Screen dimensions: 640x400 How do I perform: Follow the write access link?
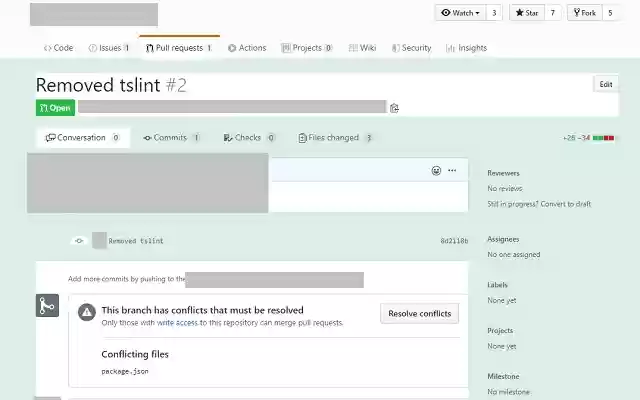click(x=177, y=323)
